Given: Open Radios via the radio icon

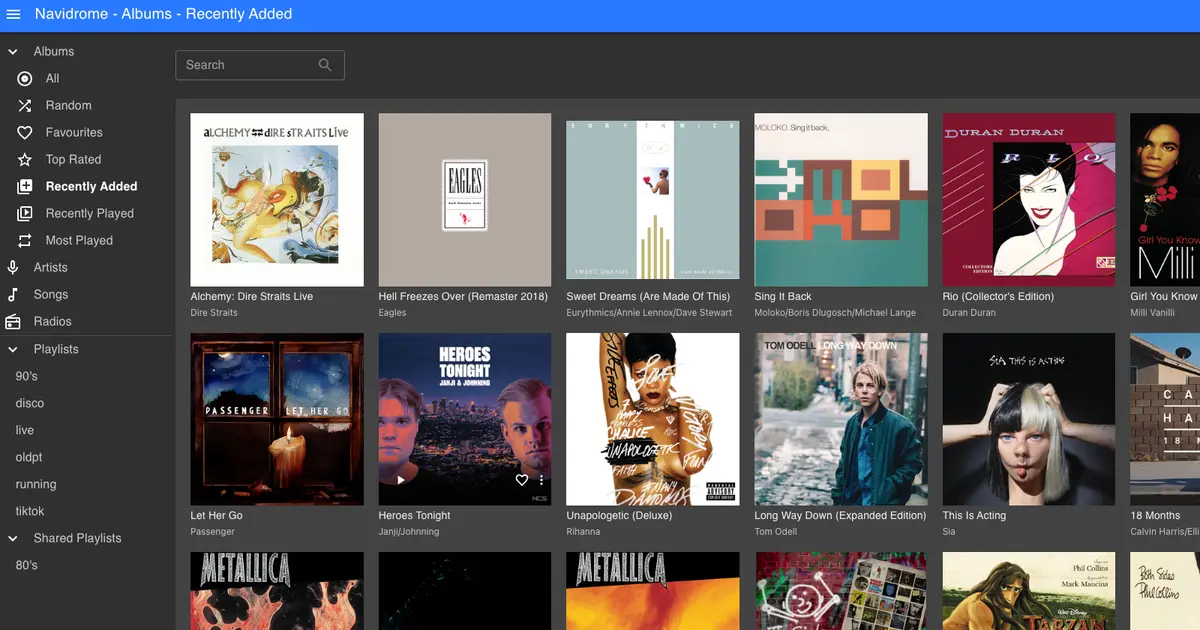Looking at the screenshot, I should click(13, 322).
